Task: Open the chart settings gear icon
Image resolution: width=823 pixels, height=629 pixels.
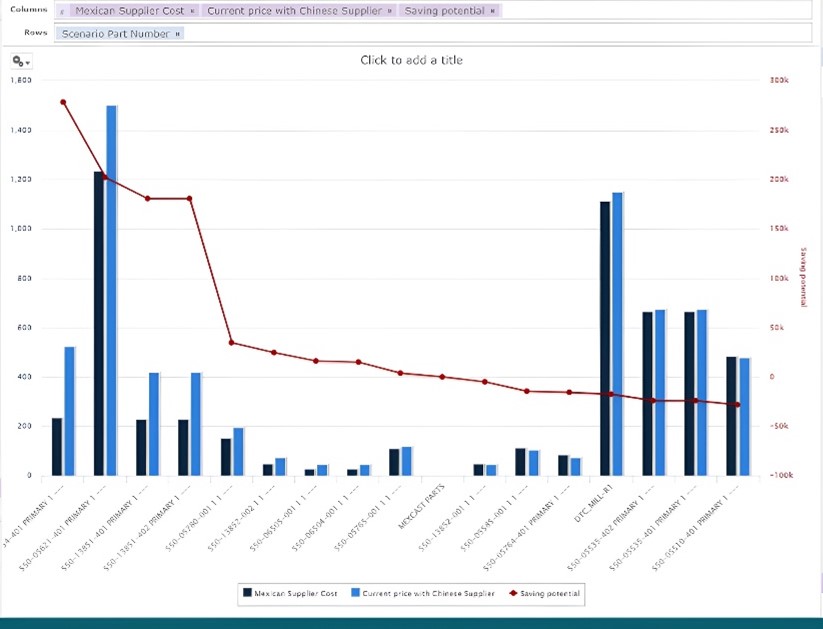Action: 14,61
